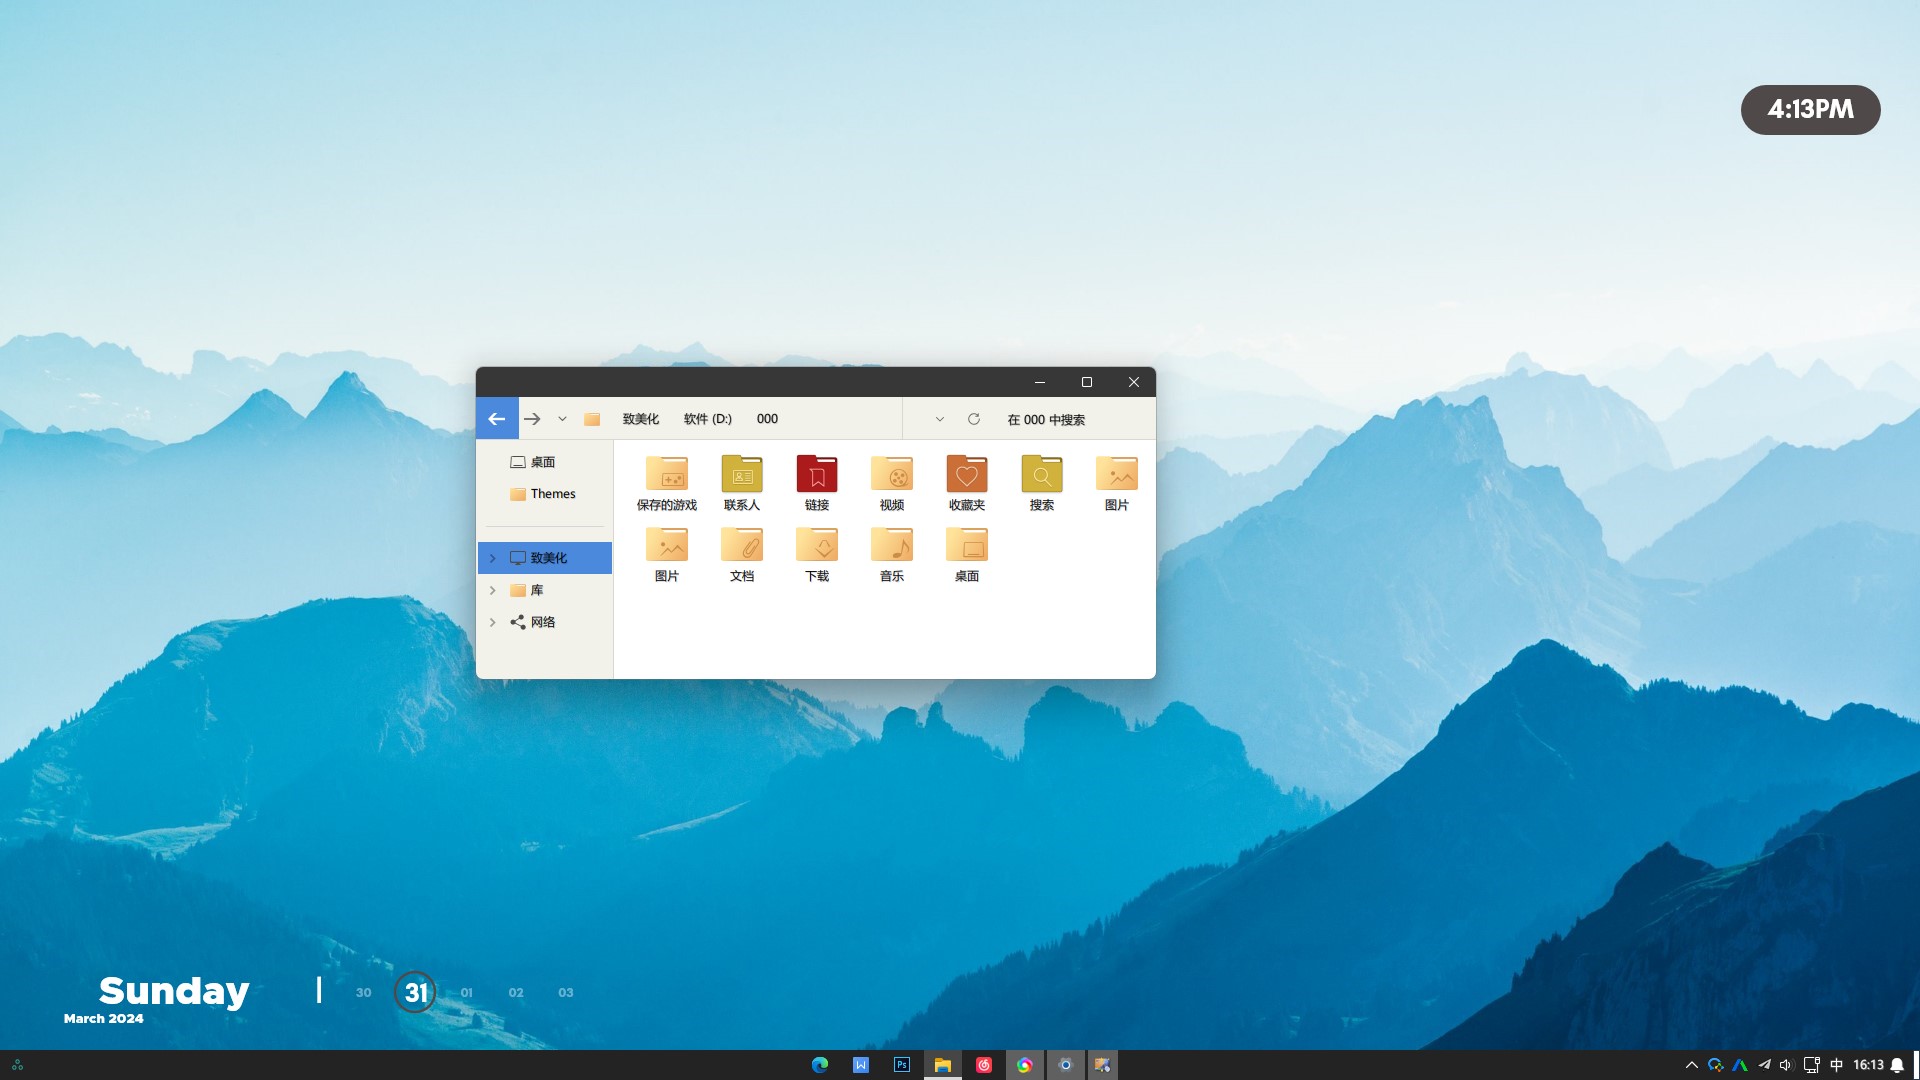The width and height of the screenshot is (1920, 1080).
Task: Expand the 库 library tree node
Action: coord(492,590)
